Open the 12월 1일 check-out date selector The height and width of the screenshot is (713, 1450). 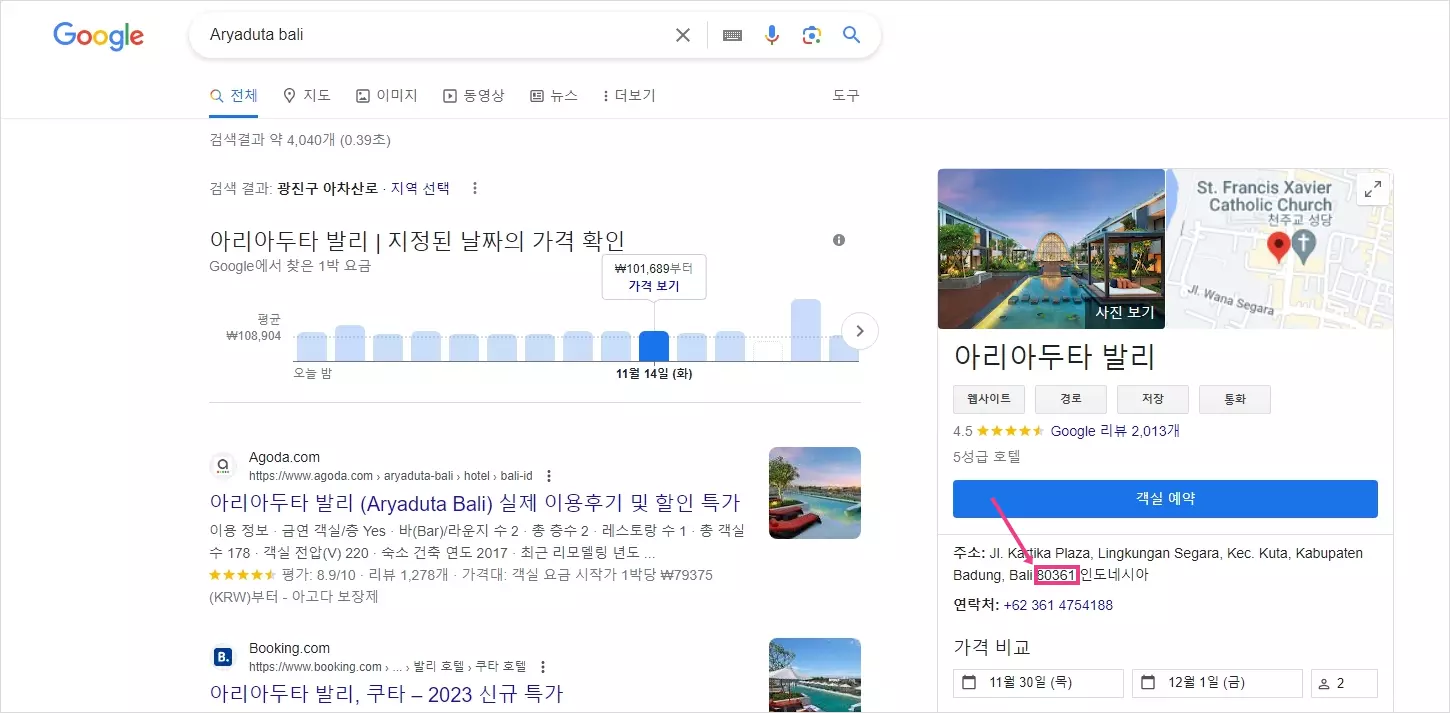tap(1216, 682)
